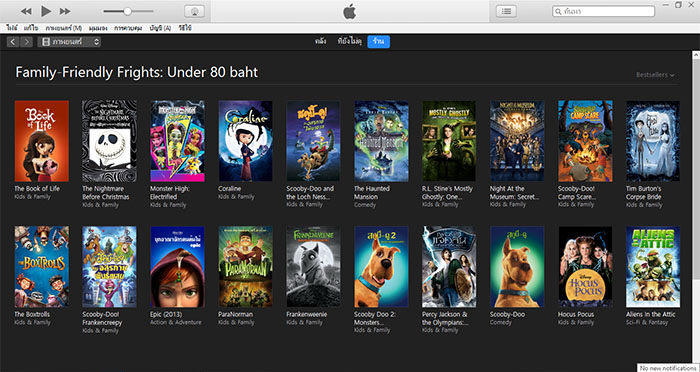The image size is (700, 372).
Task: Click the 'Coraline' title text link
Action: coord(229,188)
